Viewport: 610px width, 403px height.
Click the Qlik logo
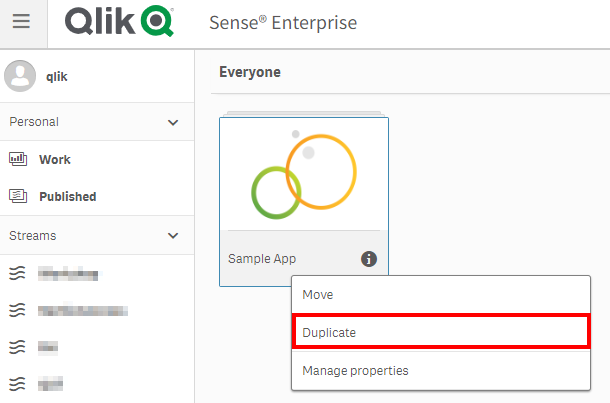(119, 22)
